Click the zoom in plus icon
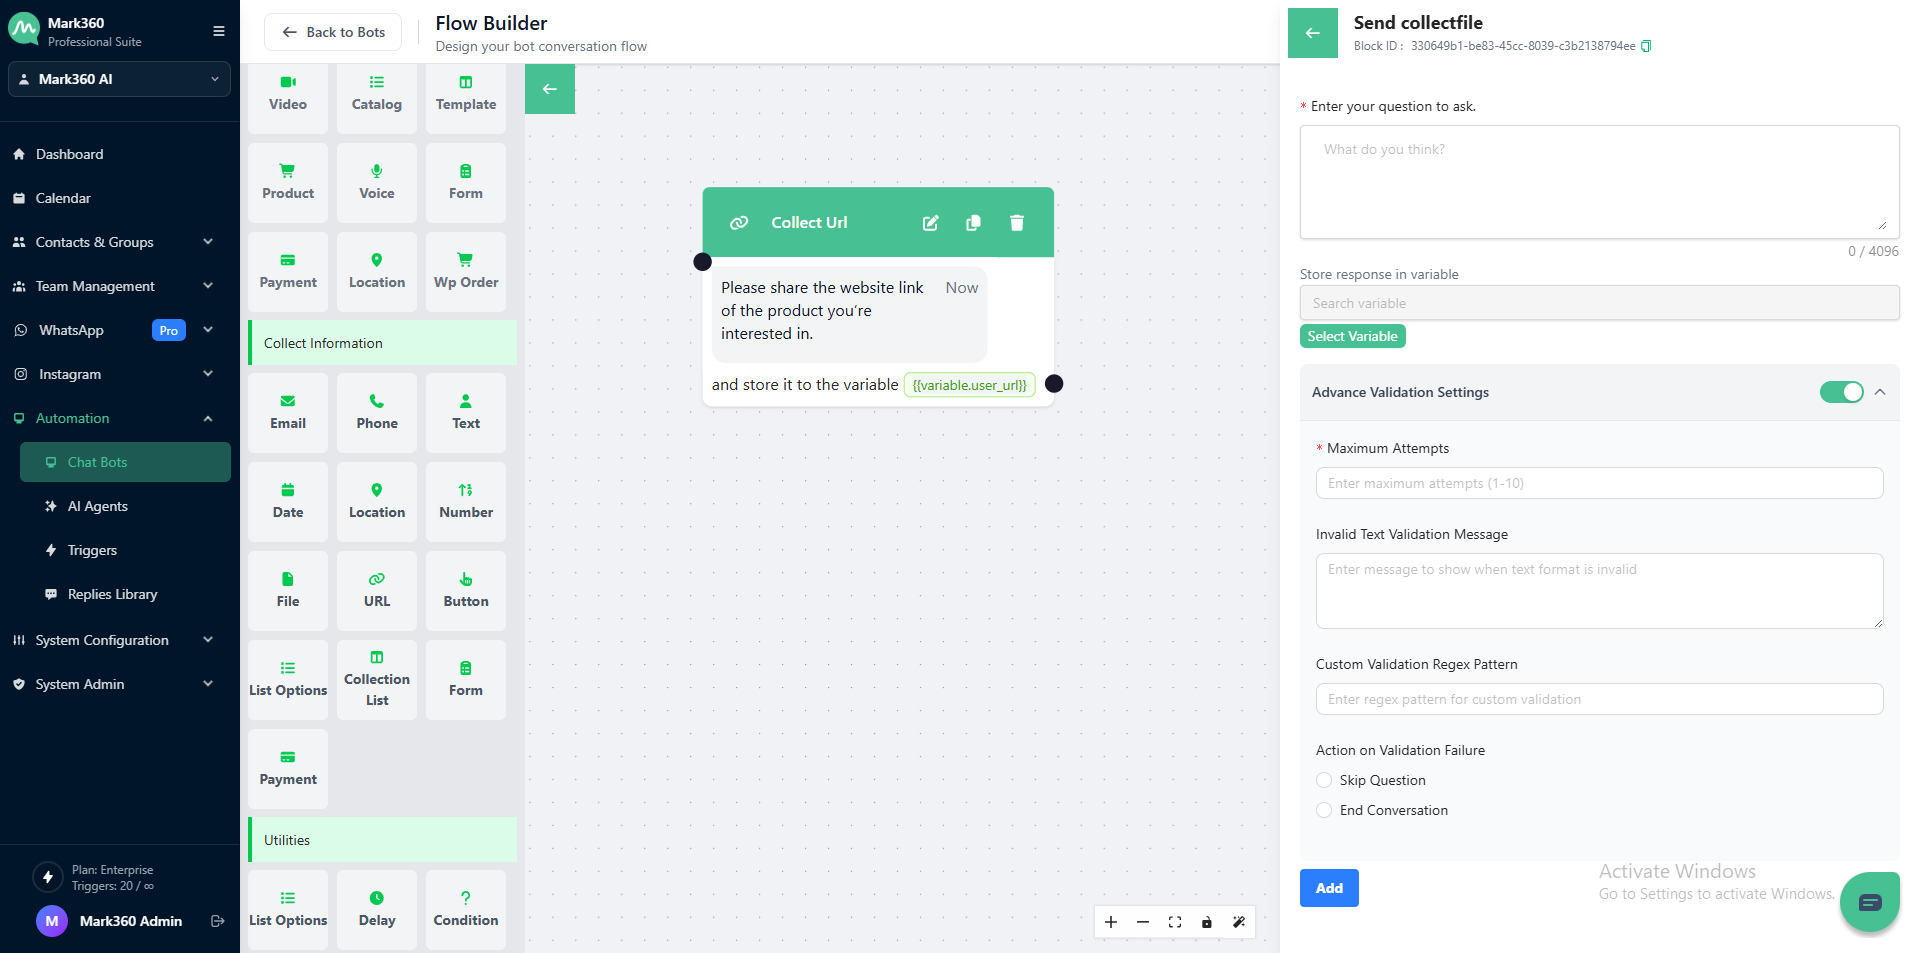The image size is (1918, 953). [x=1111, y=922]
